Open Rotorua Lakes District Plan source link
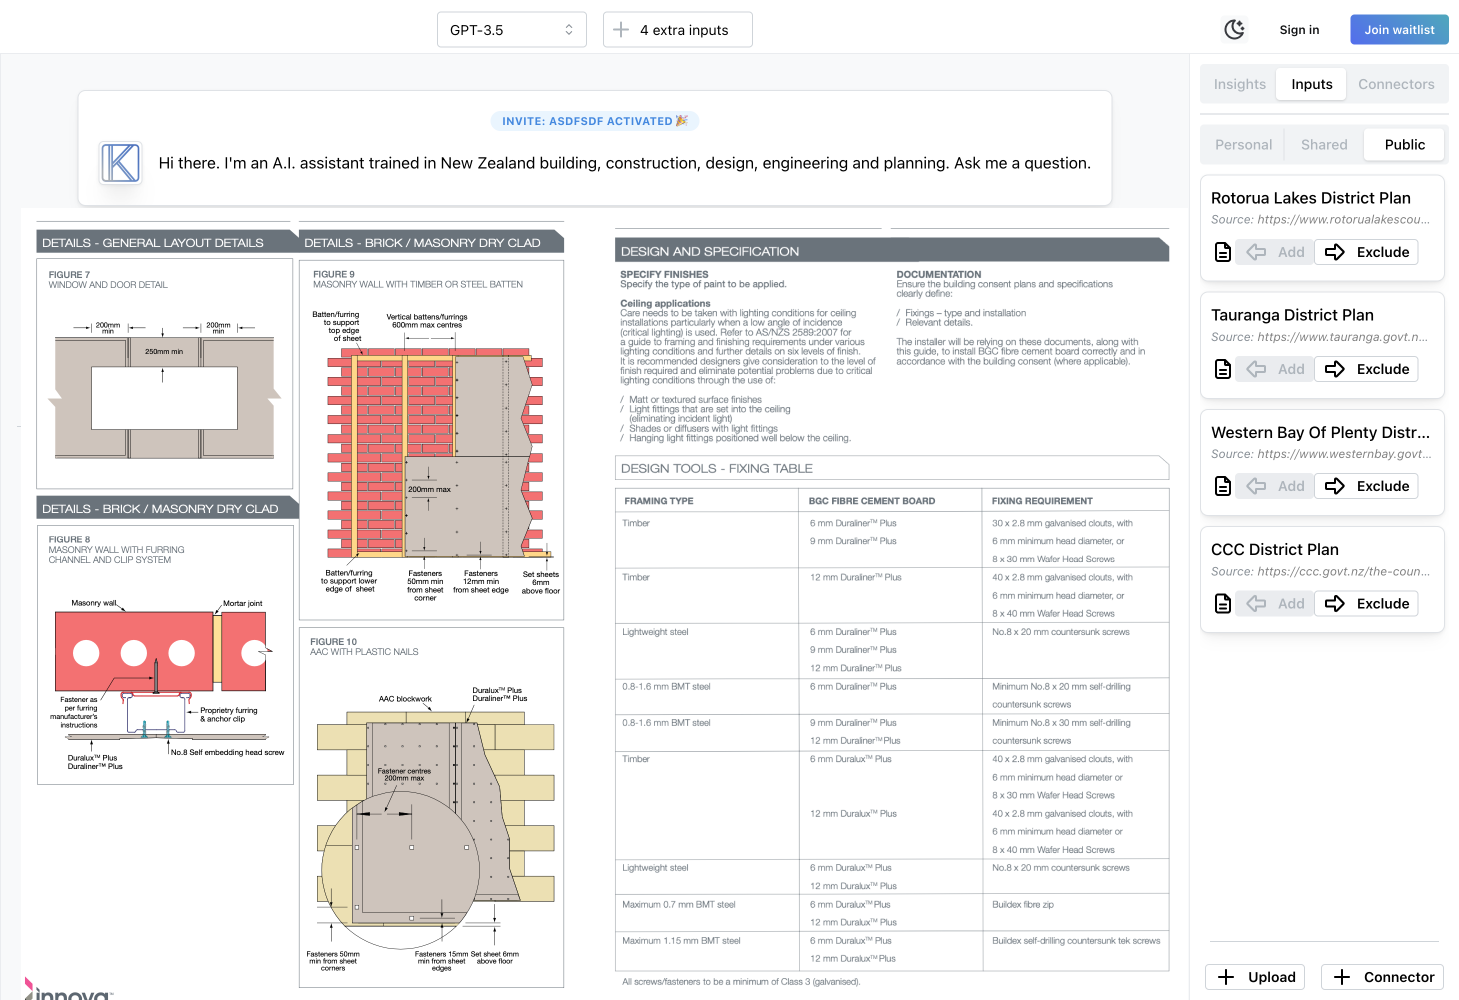The height and width of the screenshot is (1000, 1459). (x=1320, y=220)
